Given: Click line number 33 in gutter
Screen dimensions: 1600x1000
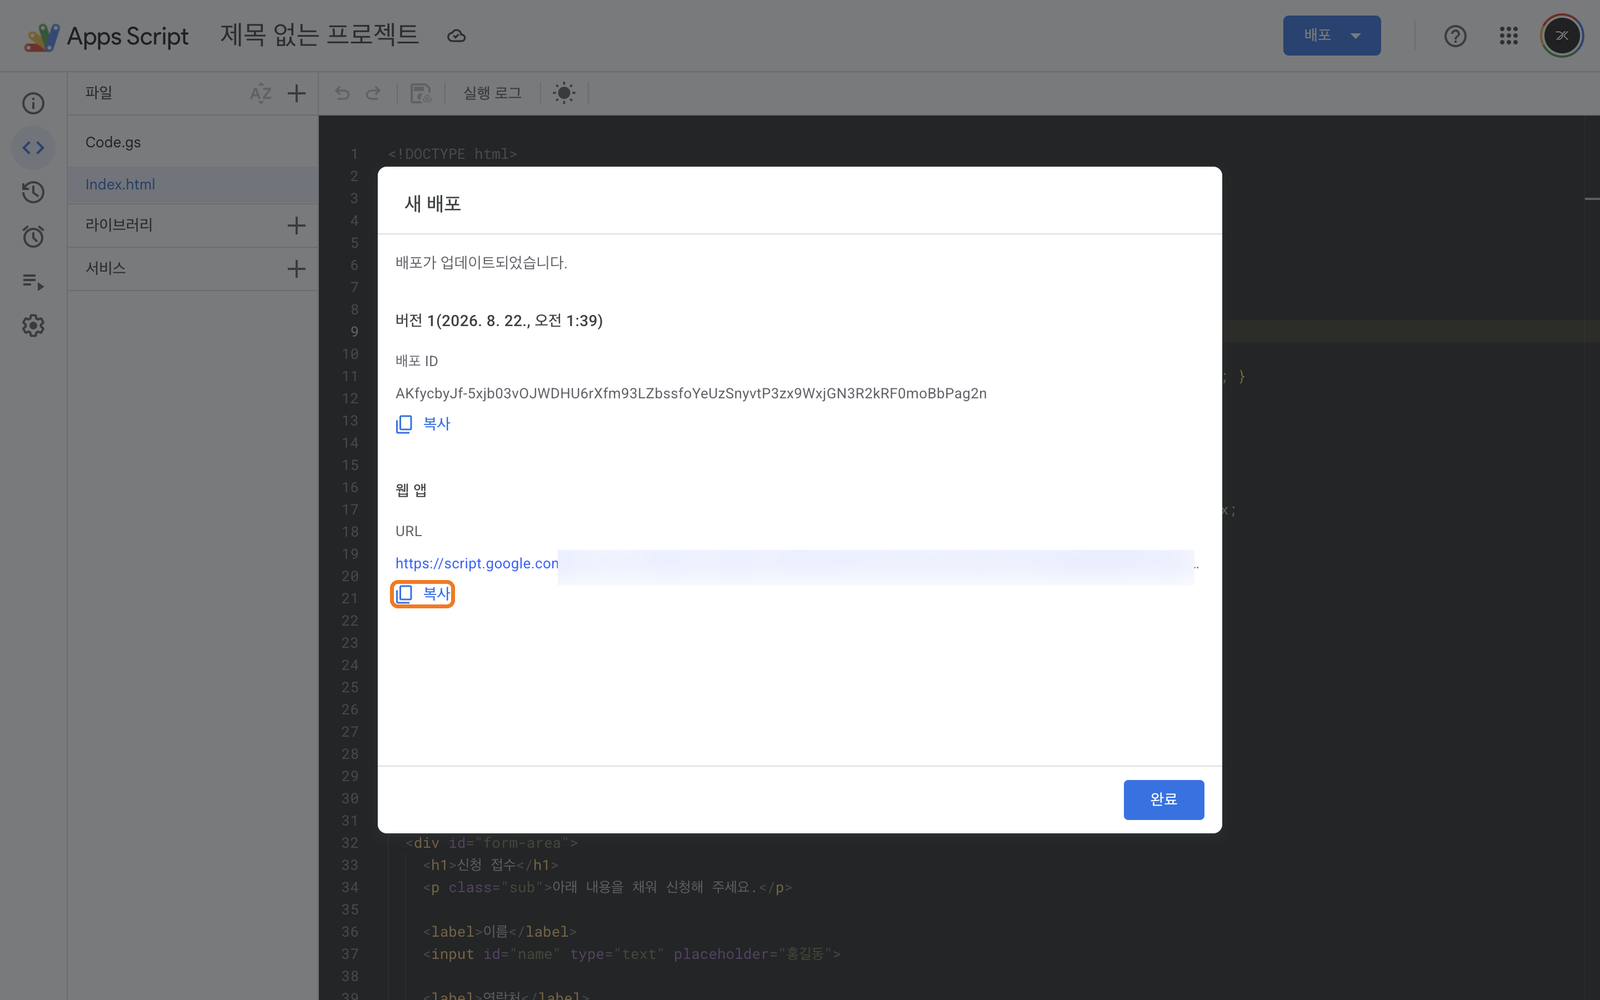Looking at the screenshot, I should pyautogui.click(x=349, y=865).
